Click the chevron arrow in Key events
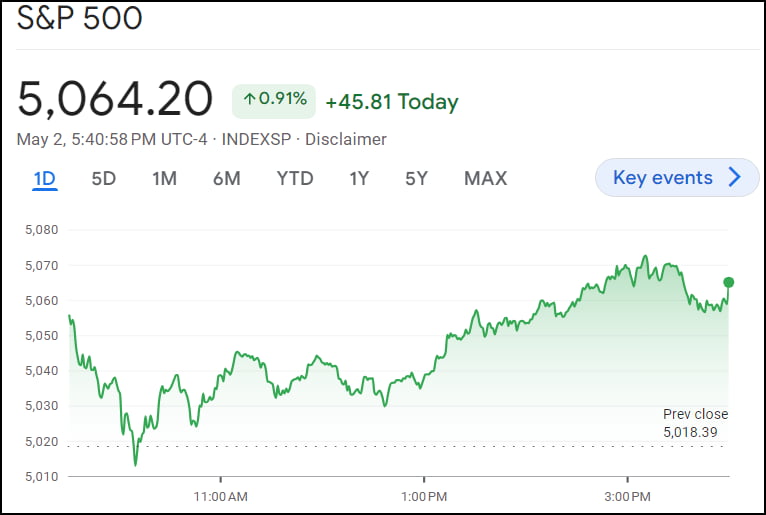This screenshot has height=515, width=766. (x=735, y=177)
